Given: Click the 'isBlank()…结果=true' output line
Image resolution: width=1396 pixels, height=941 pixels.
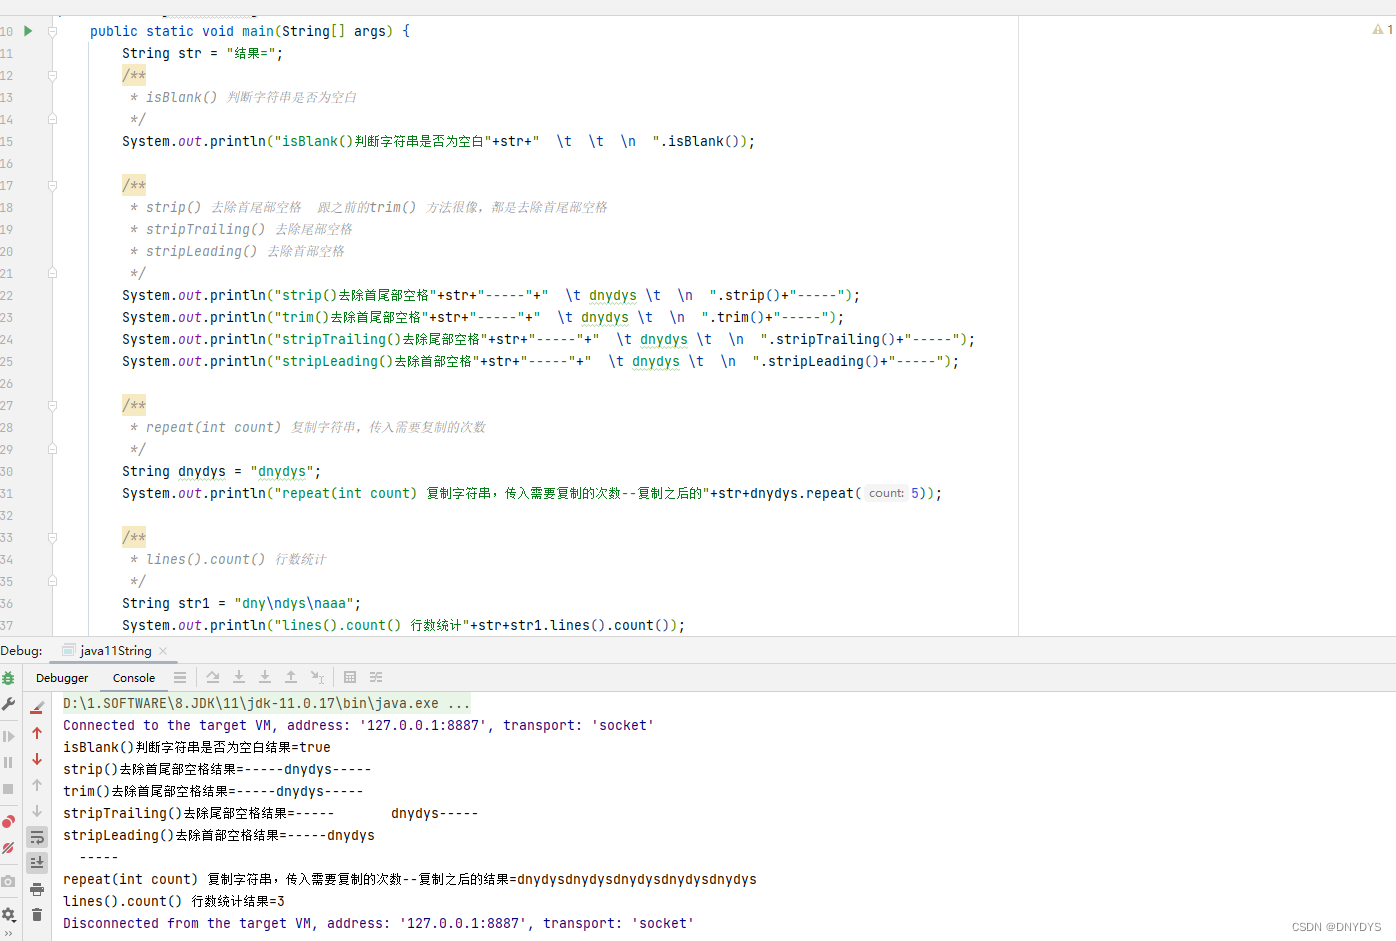Looking at the screenshot, I should coord(197,748).
